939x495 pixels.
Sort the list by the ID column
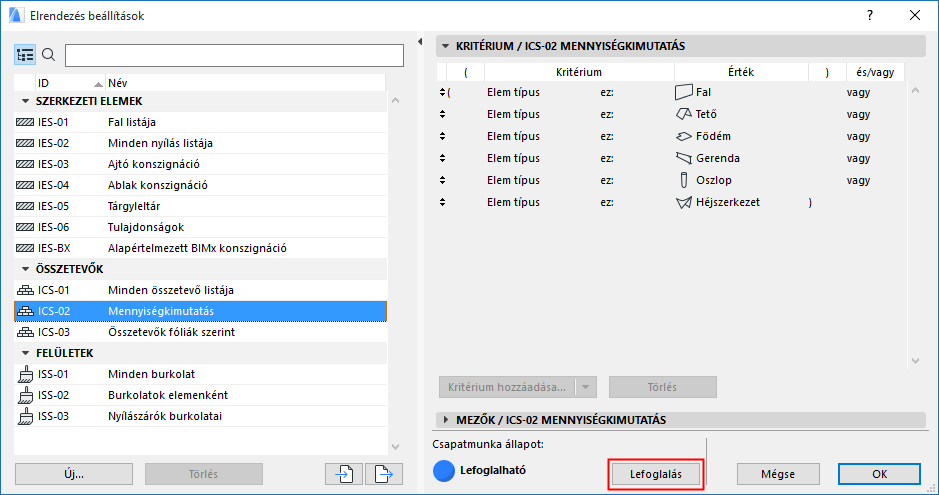[x=69, y=83]
